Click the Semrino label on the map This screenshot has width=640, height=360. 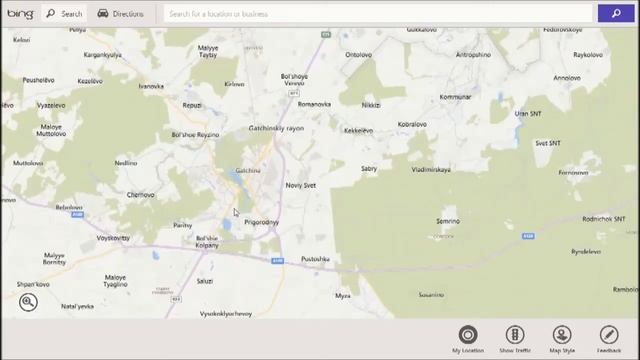(448, 221)
